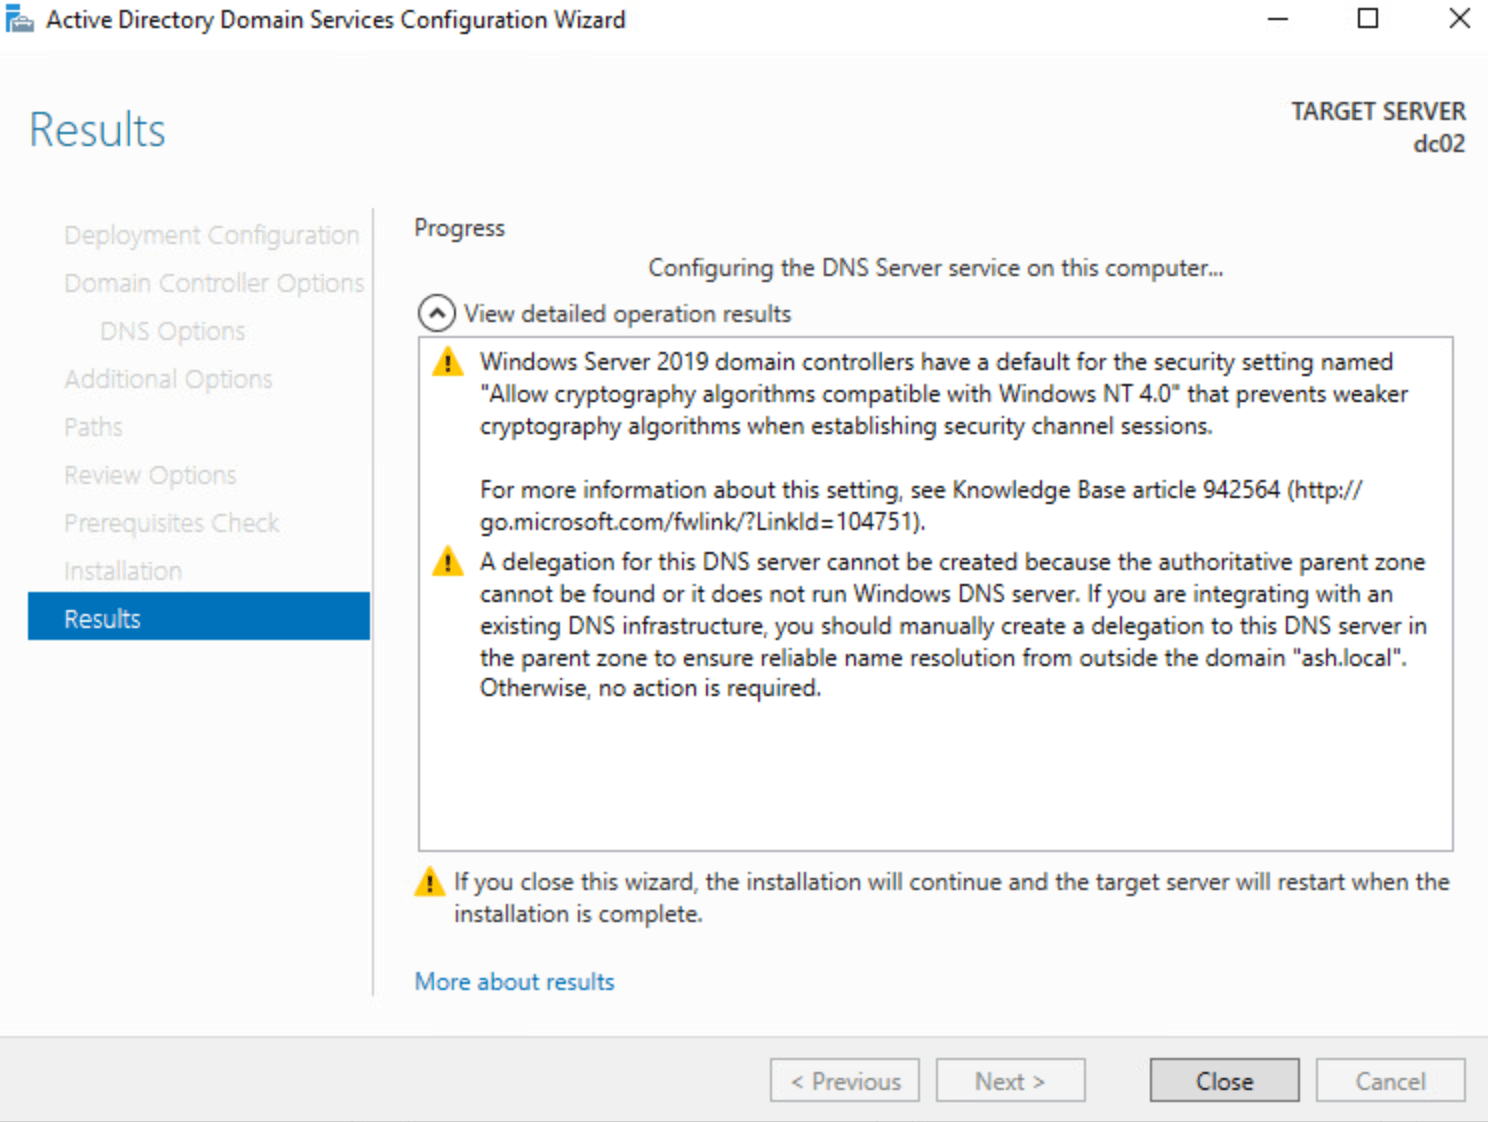Go to Deployment Configuration step
This screenshot has height=1122, width=1488.
[x=211, y=235]
